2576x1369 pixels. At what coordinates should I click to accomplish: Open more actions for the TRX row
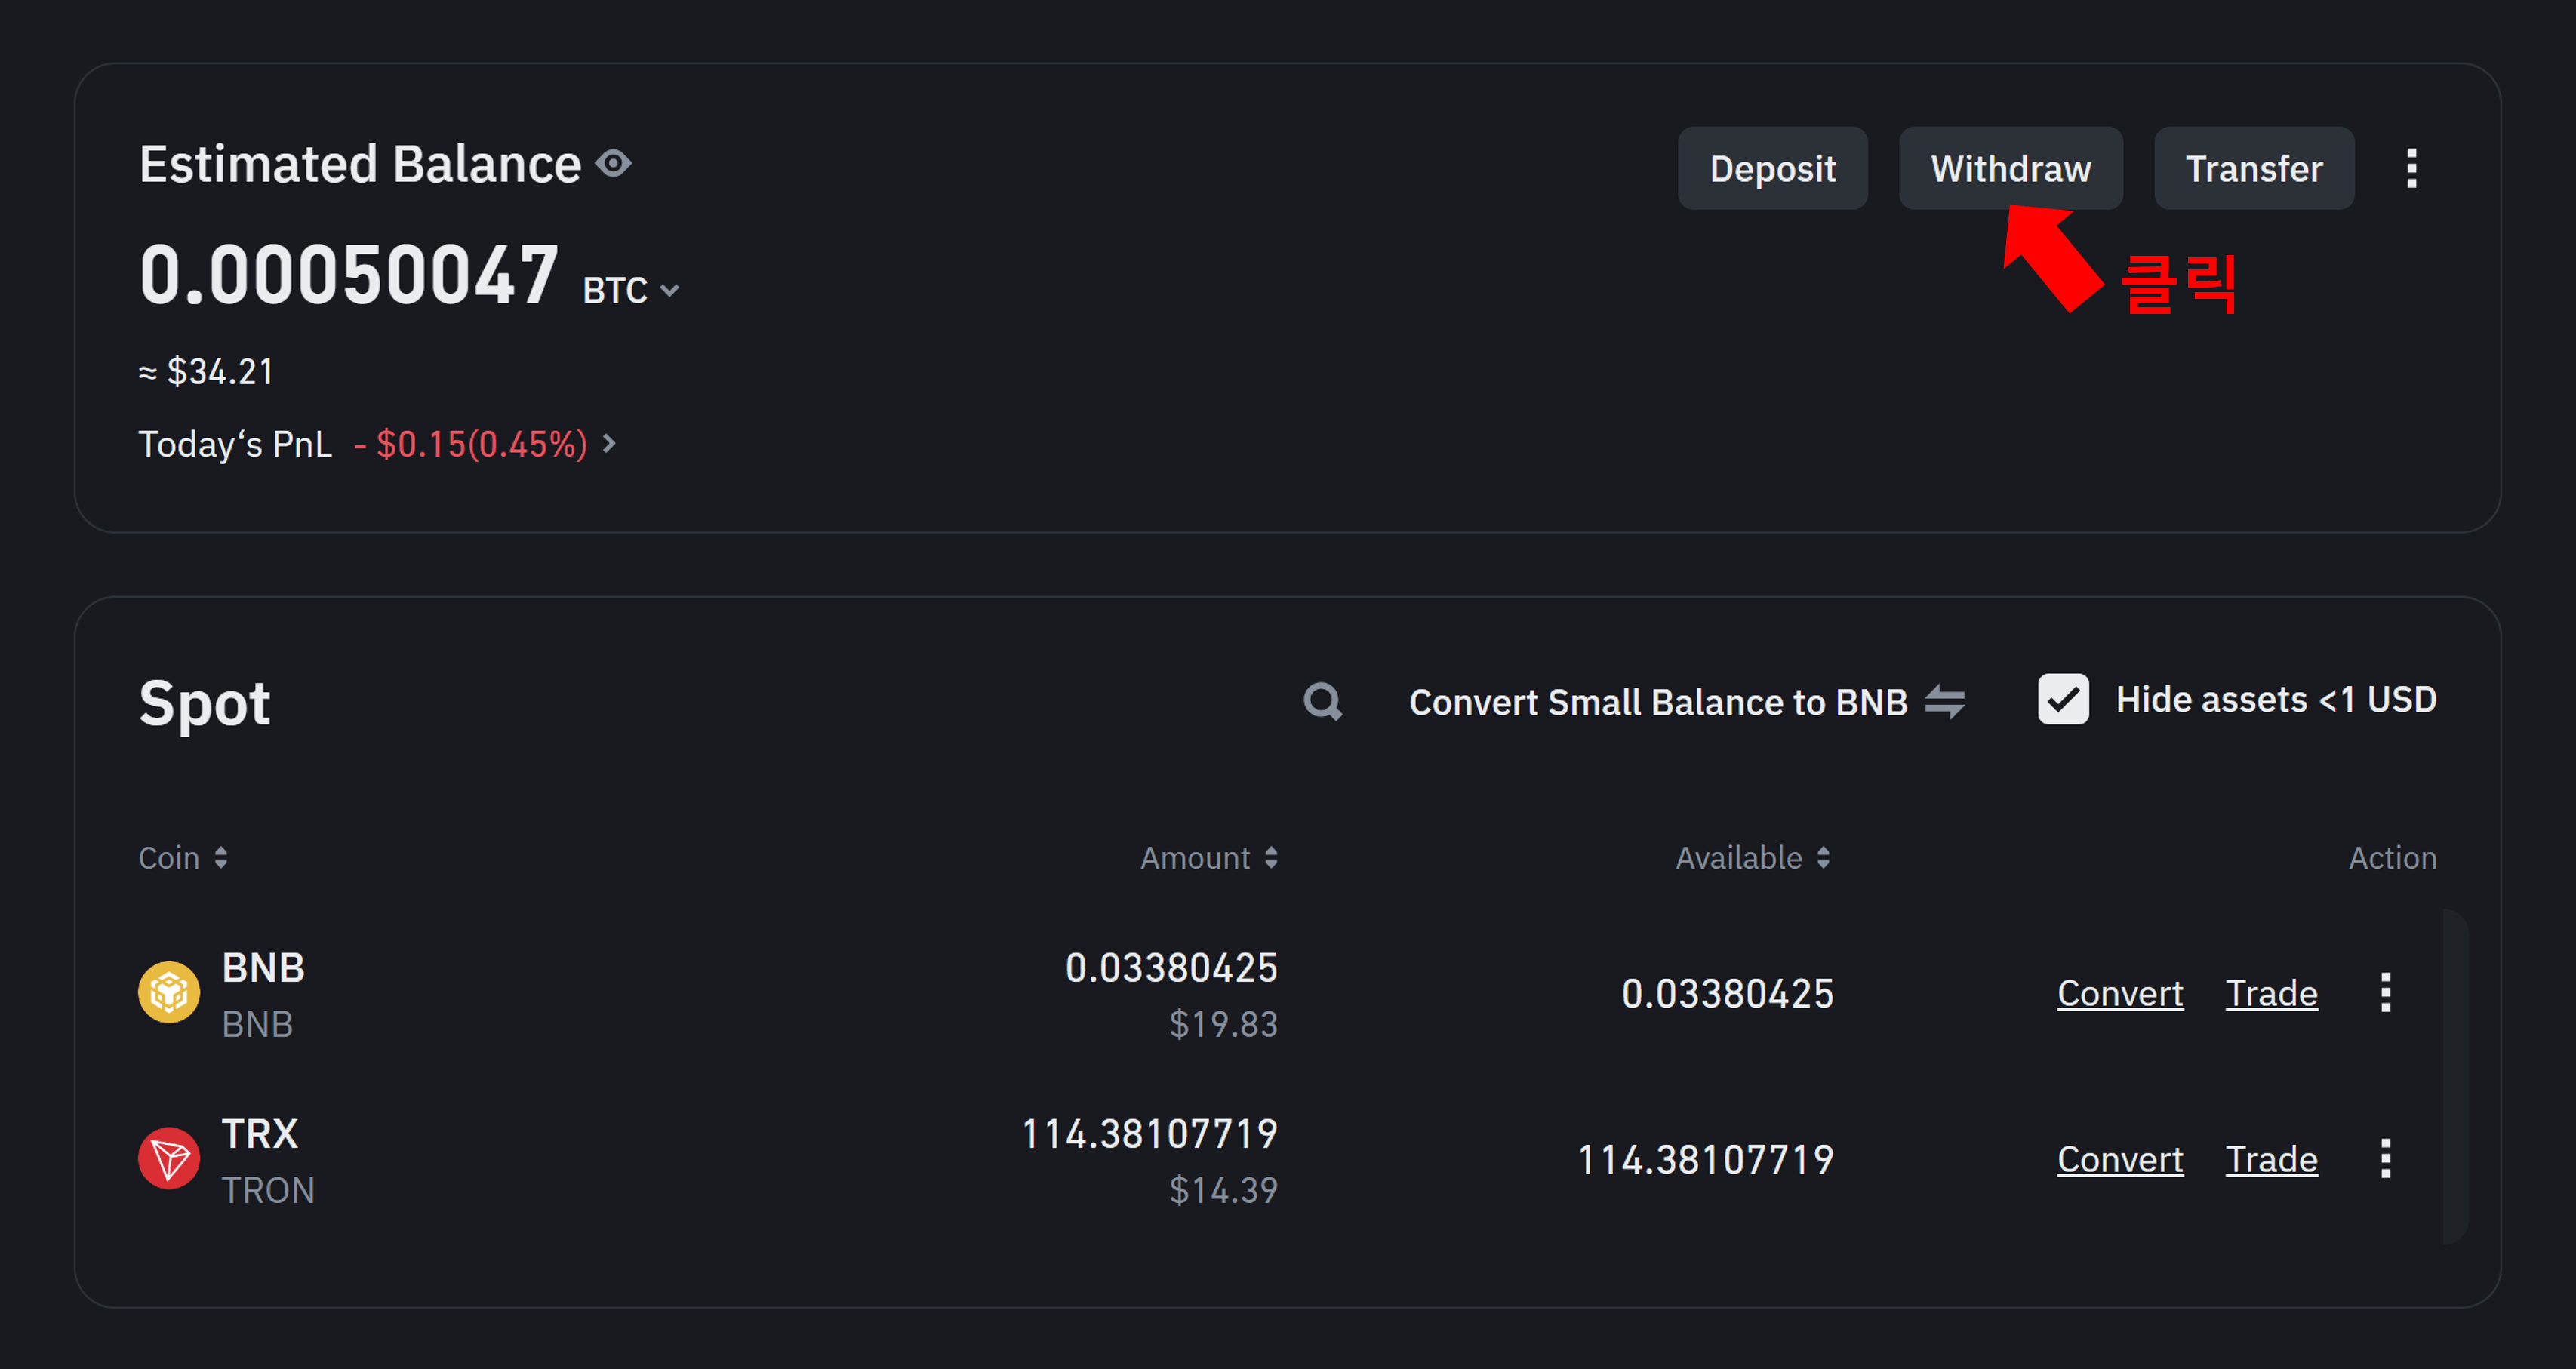2385,1158
